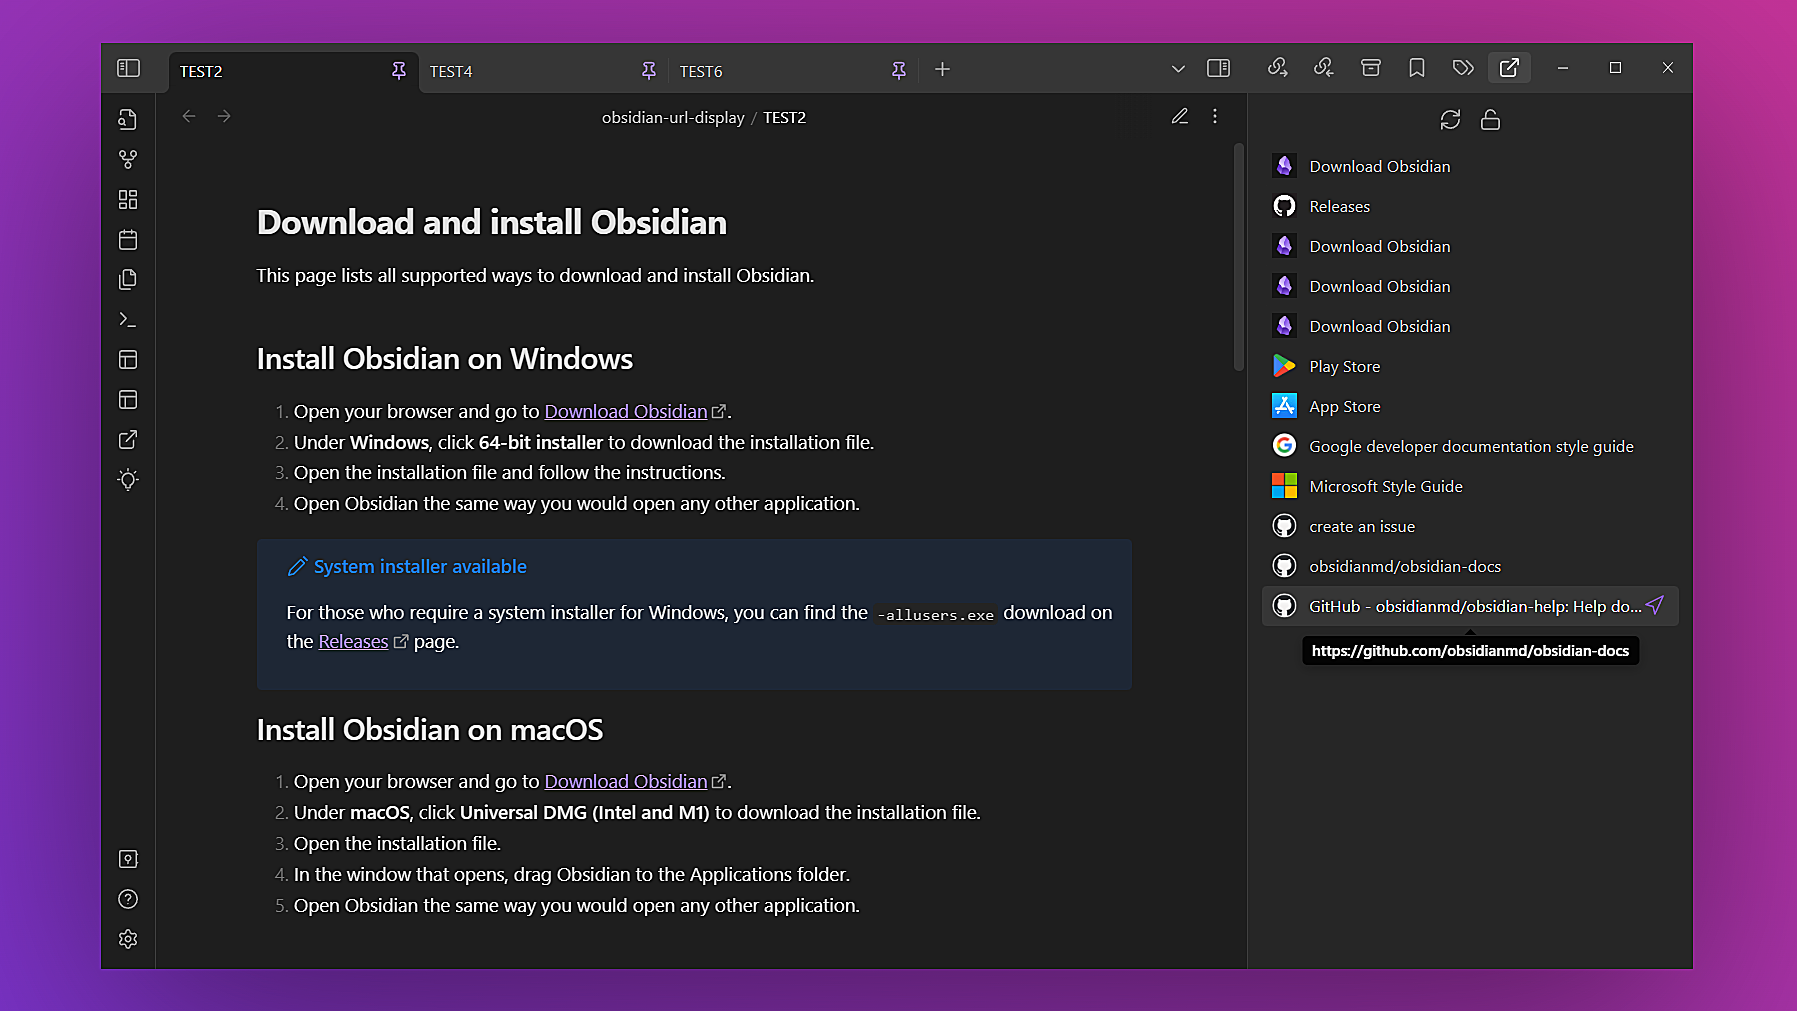Click the App Store logo icon
1797x1011 pixels.
(x=1284, y=405)
